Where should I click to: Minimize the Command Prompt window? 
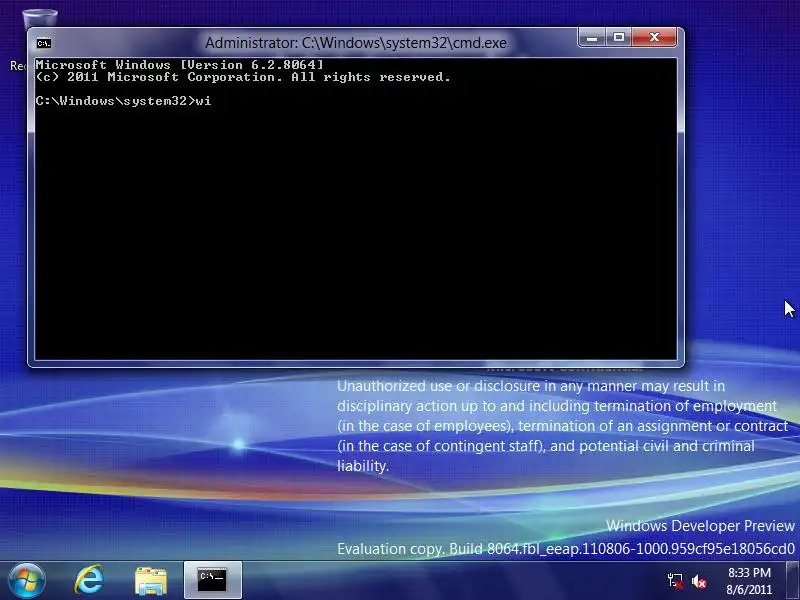[592, 37]
